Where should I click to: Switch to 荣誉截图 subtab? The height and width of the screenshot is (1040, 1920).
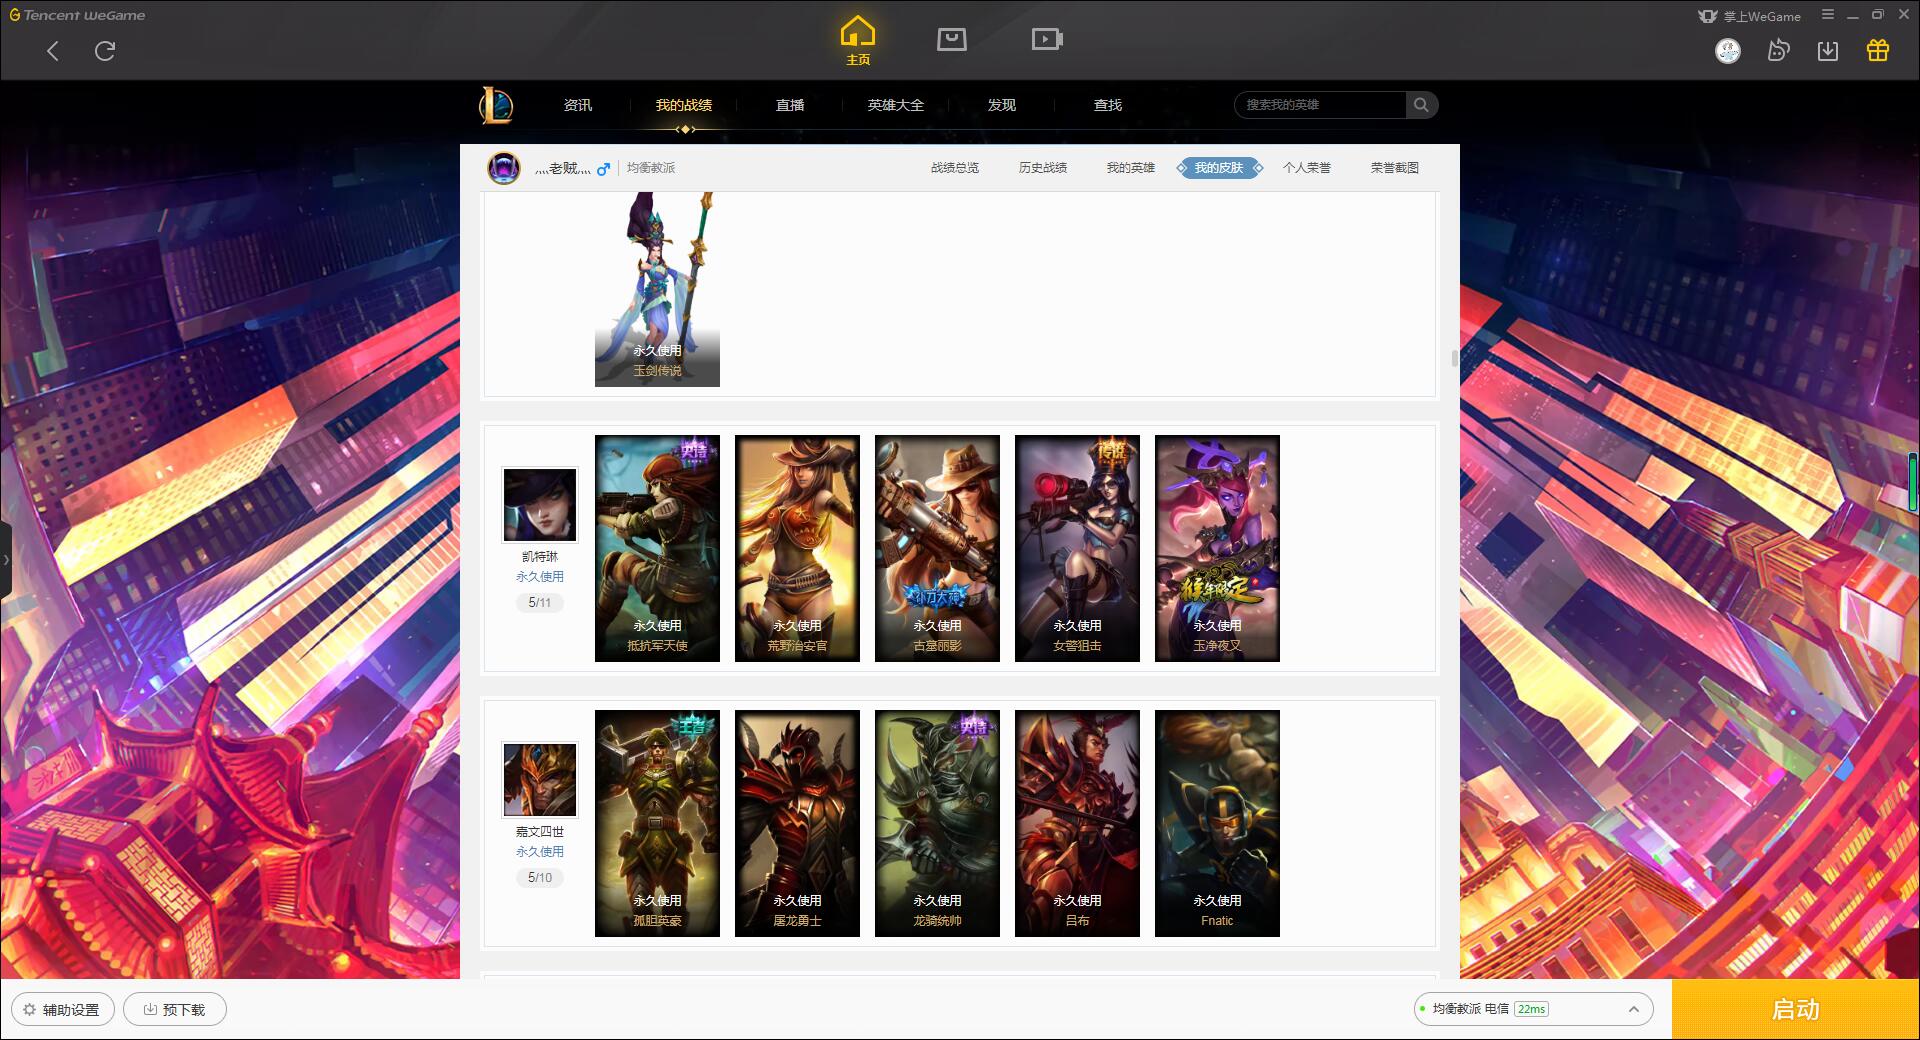(1395, 168)
